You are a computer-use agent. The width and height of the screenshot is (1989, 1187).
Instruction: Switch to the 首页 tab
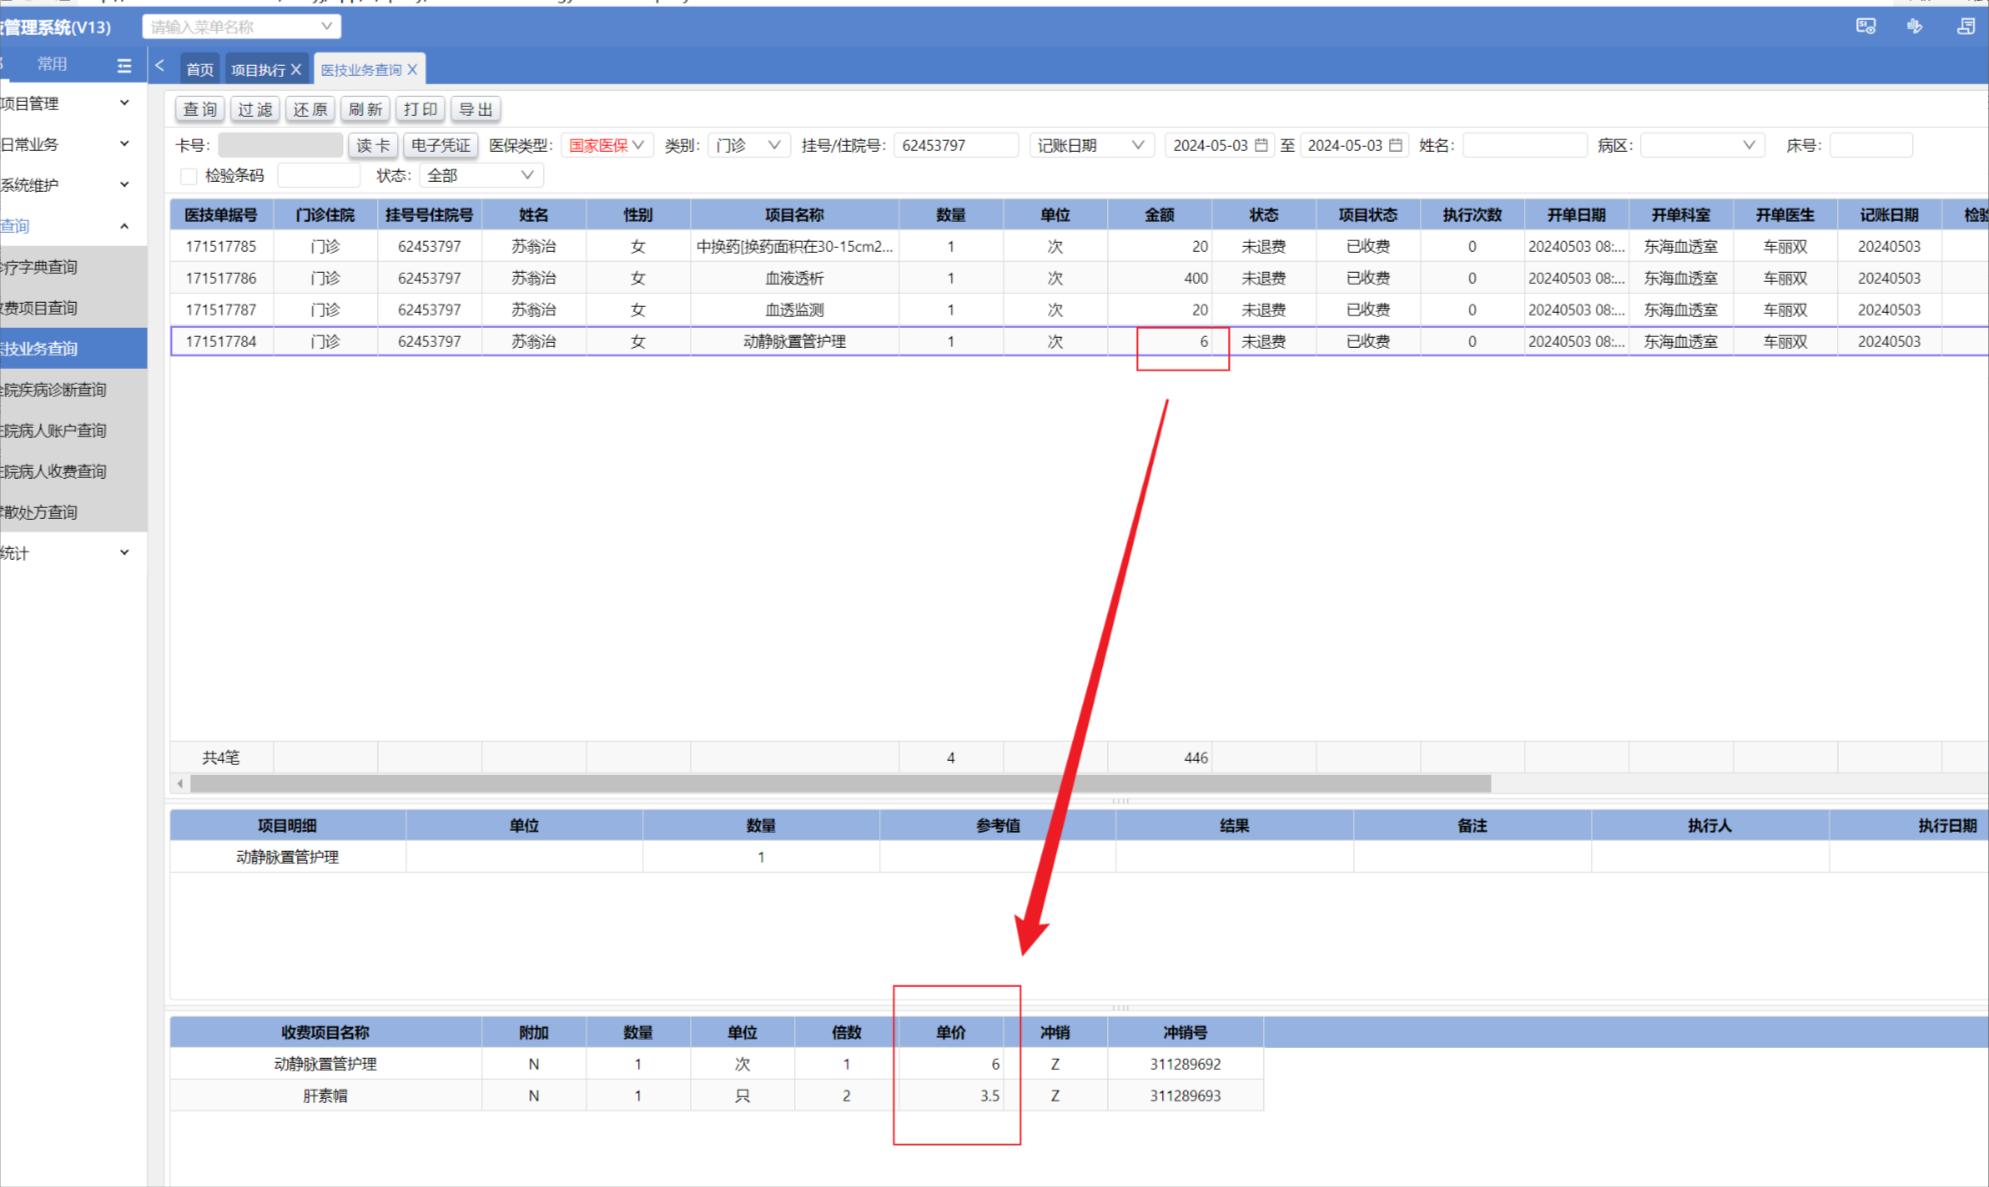[200, 70]
